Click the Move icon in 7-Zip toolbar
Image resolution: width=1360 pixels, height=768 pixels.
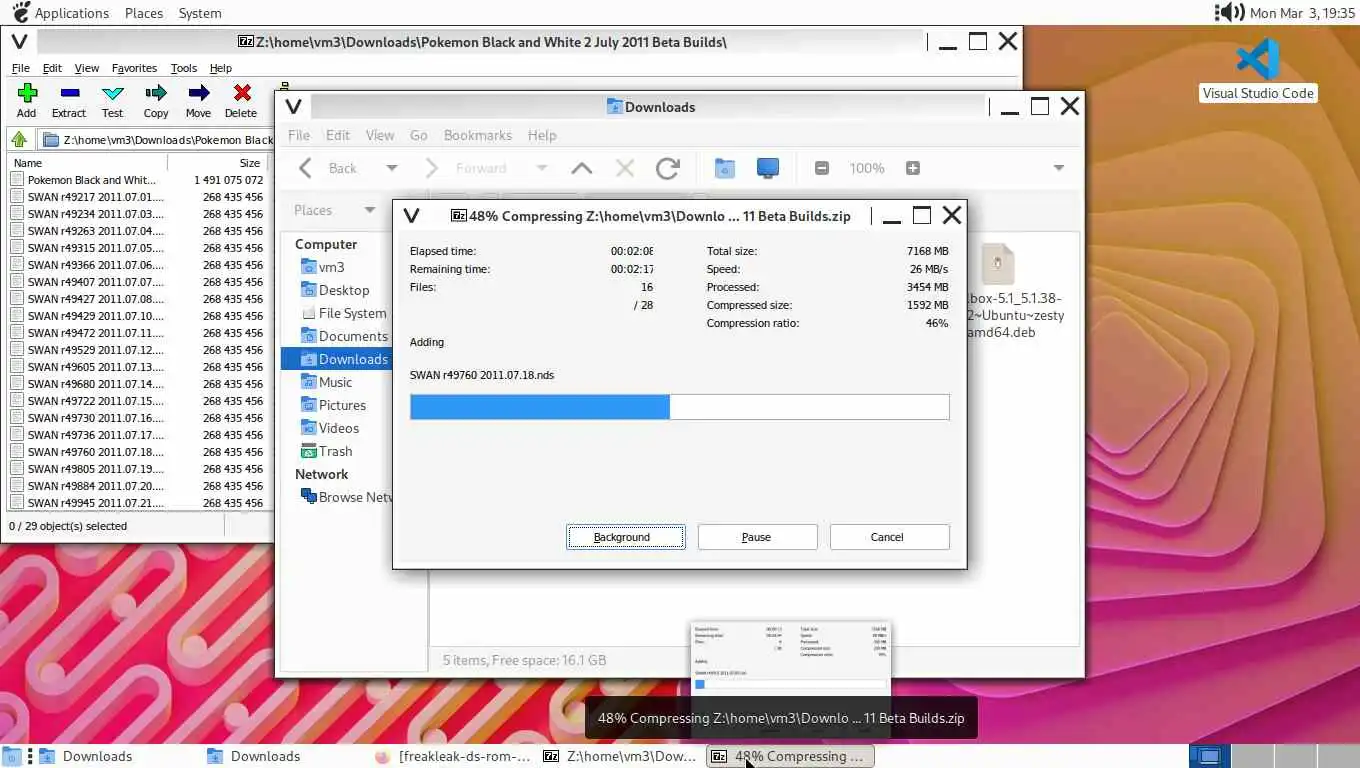coord(199,93)
